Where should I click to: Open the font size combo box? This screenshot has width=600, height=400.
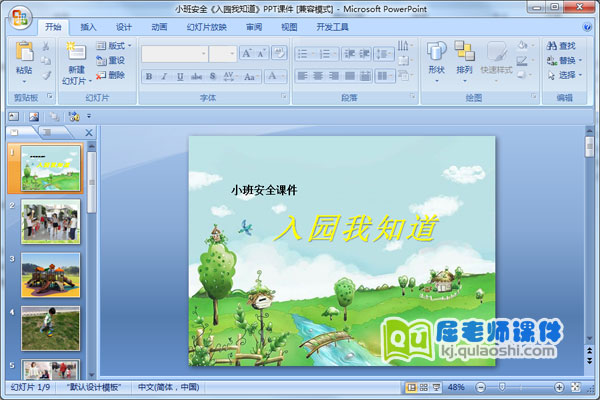[x=223, y=54]
